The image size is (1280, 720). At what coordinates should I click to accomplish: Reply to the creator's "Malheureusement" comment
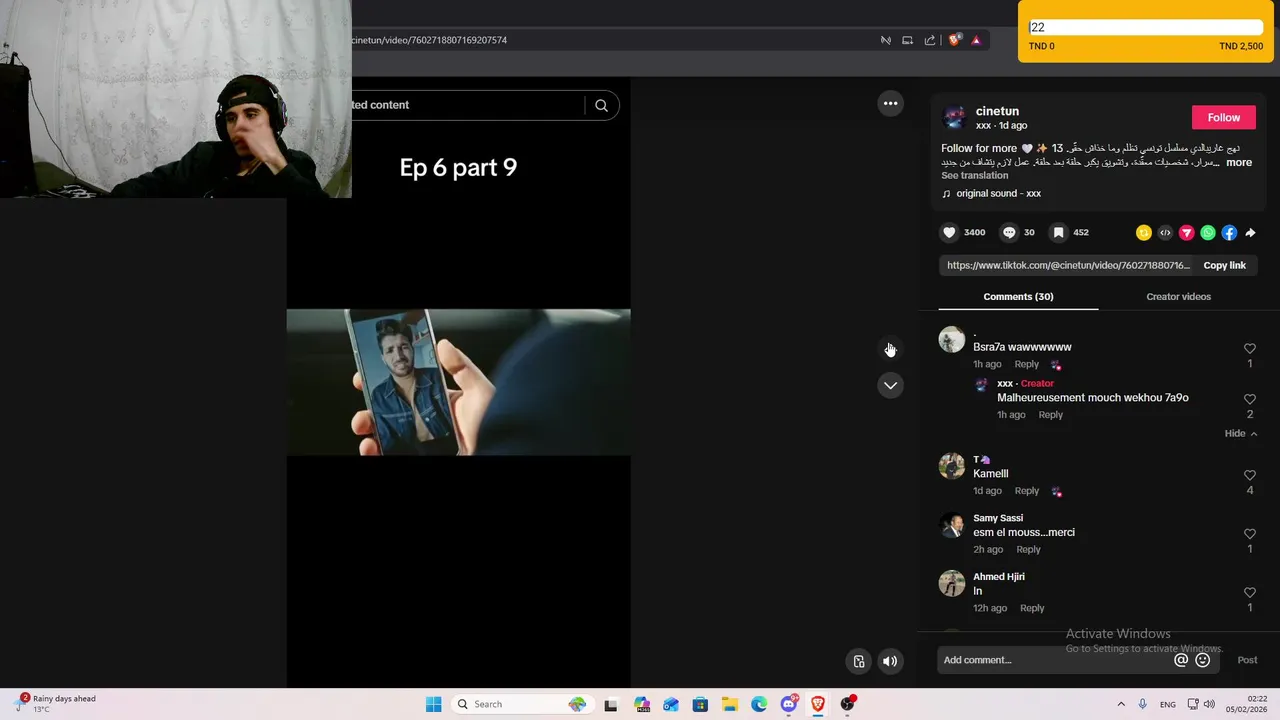click(x=1050, y=414)
